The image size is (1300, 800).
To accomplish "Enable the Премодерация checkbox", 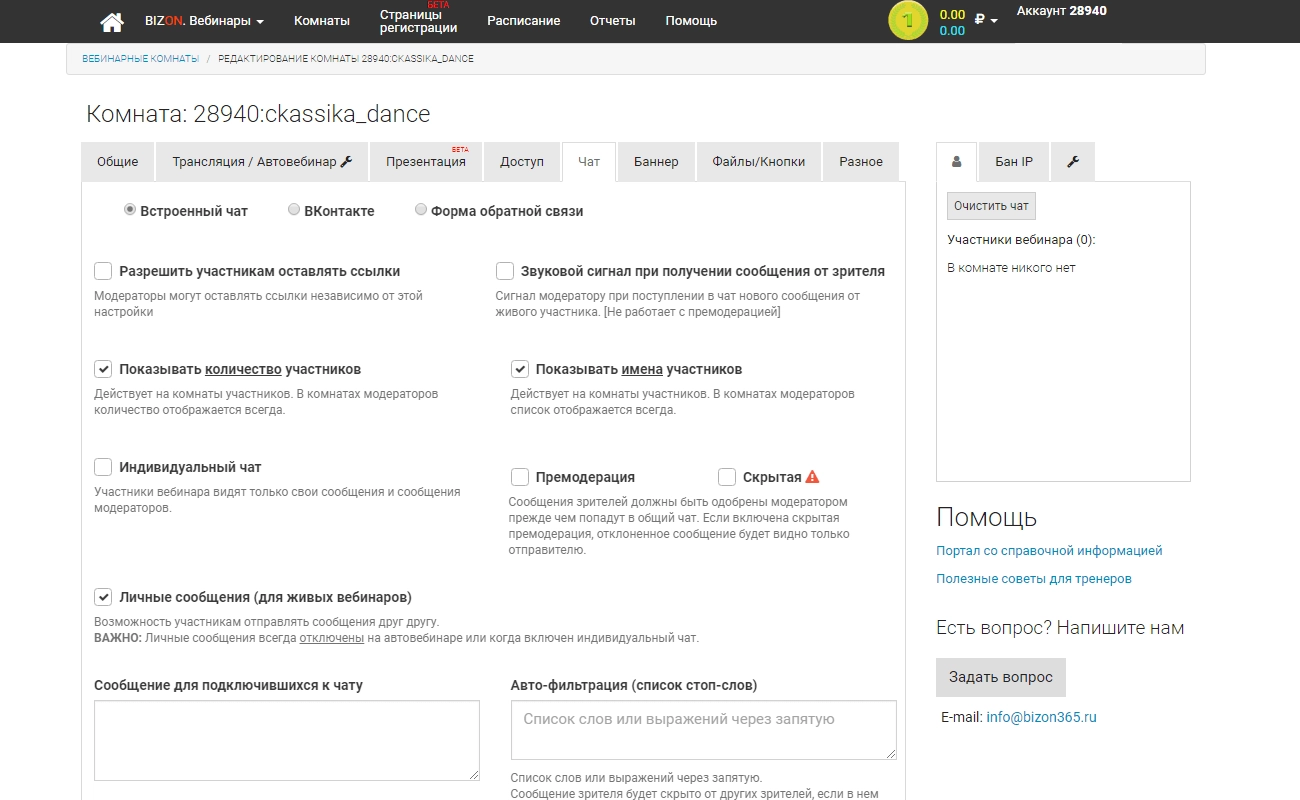I will 520,477.
